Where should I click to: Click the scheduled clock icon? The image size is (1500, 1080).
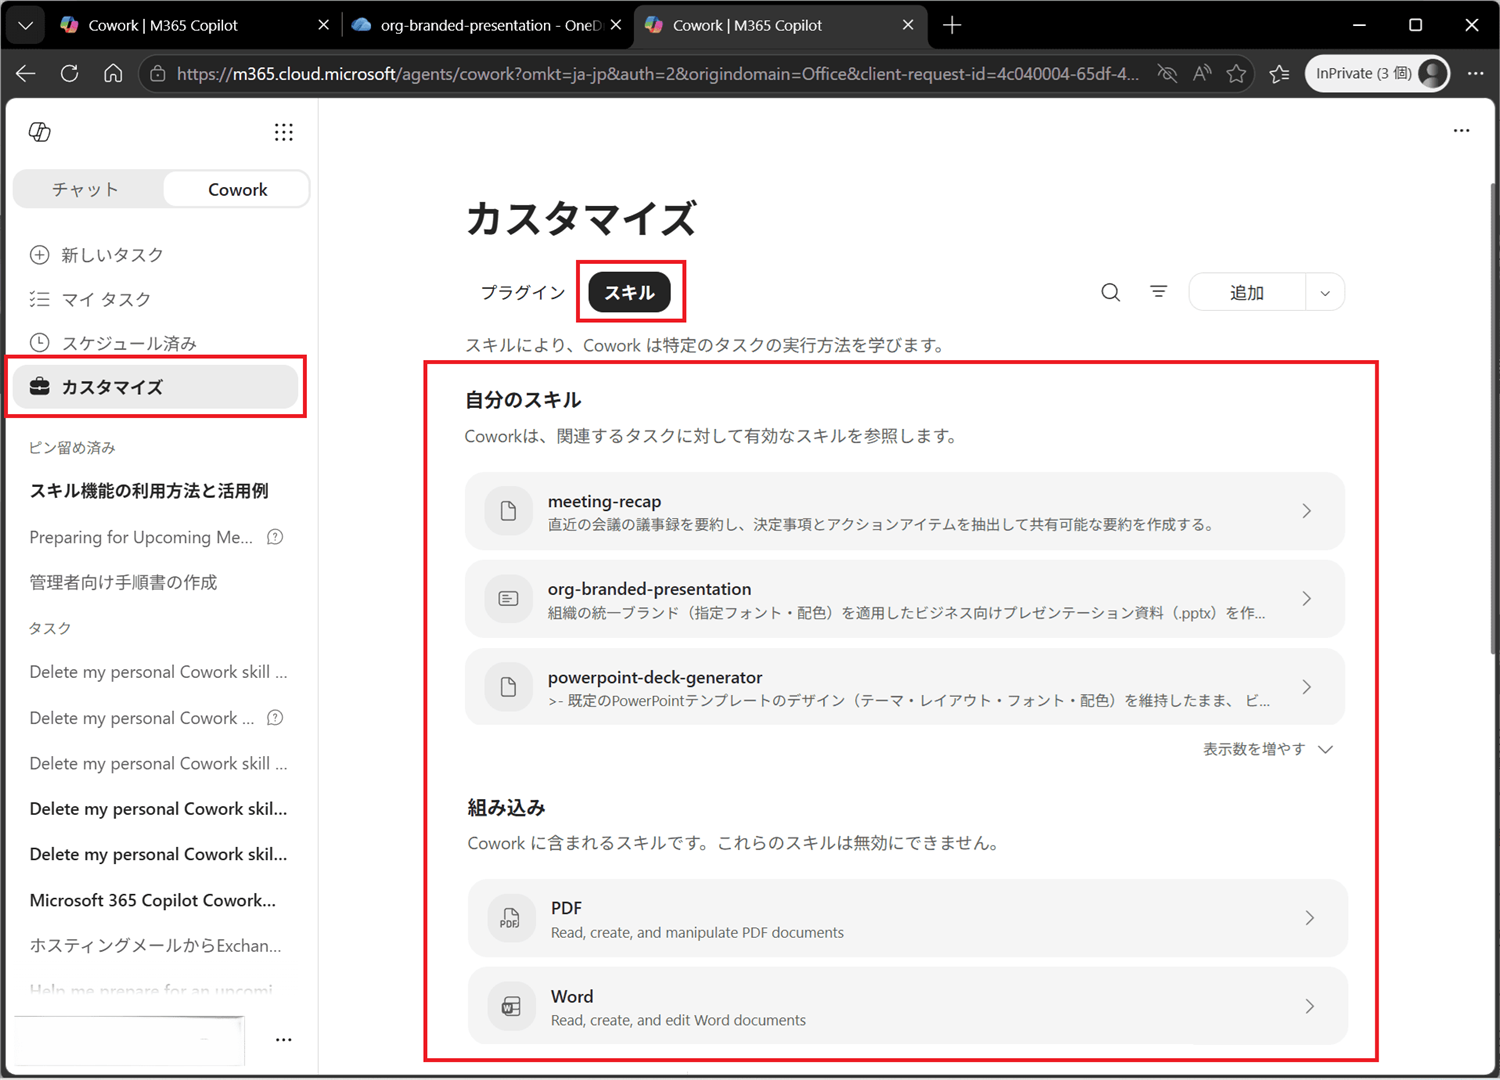[x=39, y=343]
